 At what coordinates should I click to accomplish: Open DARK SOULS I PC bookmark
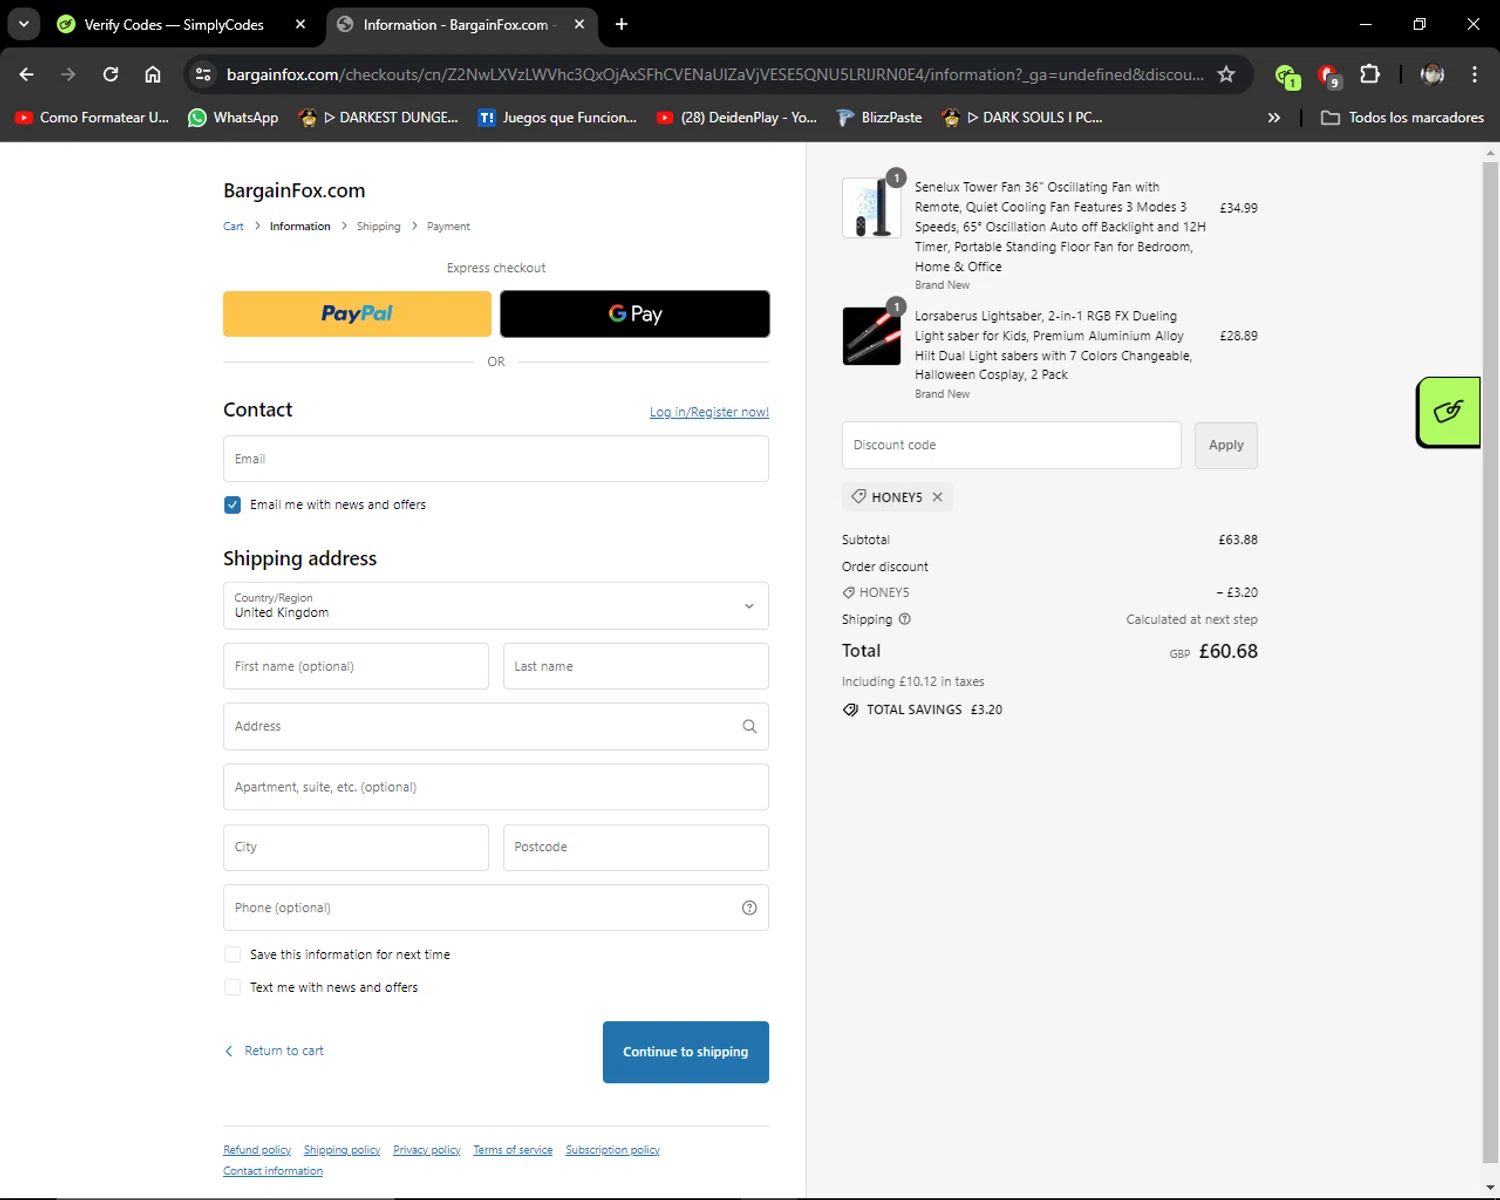click(x=1023, y=117)
